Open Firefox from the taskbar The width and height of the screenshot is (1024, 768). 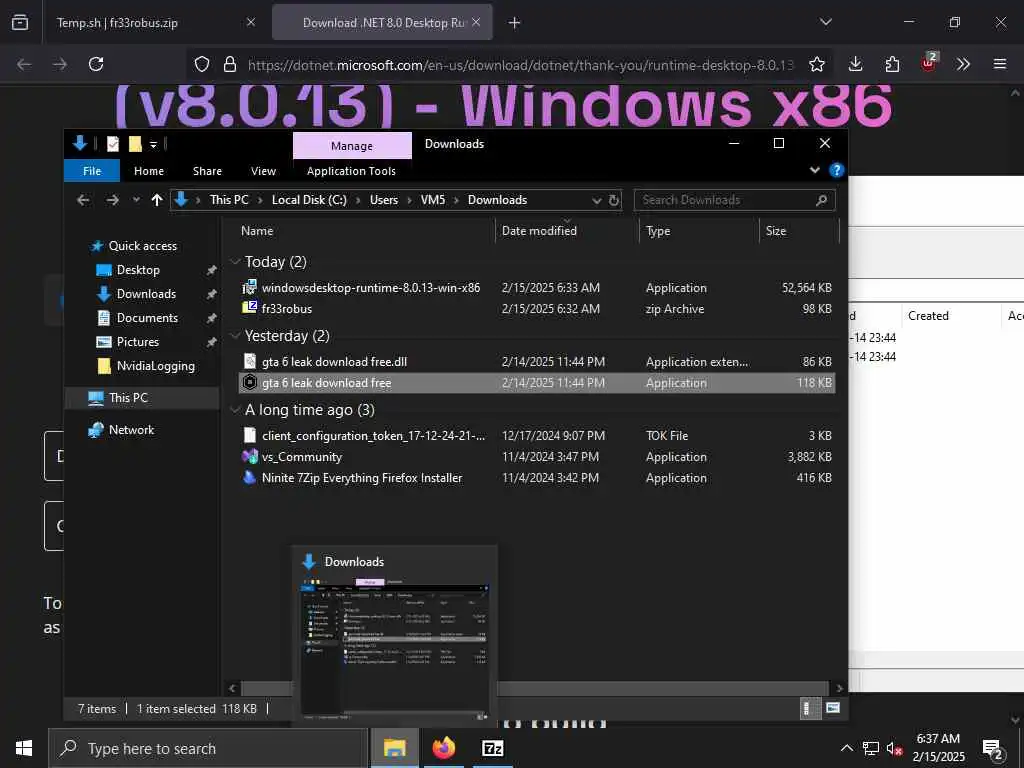coord(443,748)
